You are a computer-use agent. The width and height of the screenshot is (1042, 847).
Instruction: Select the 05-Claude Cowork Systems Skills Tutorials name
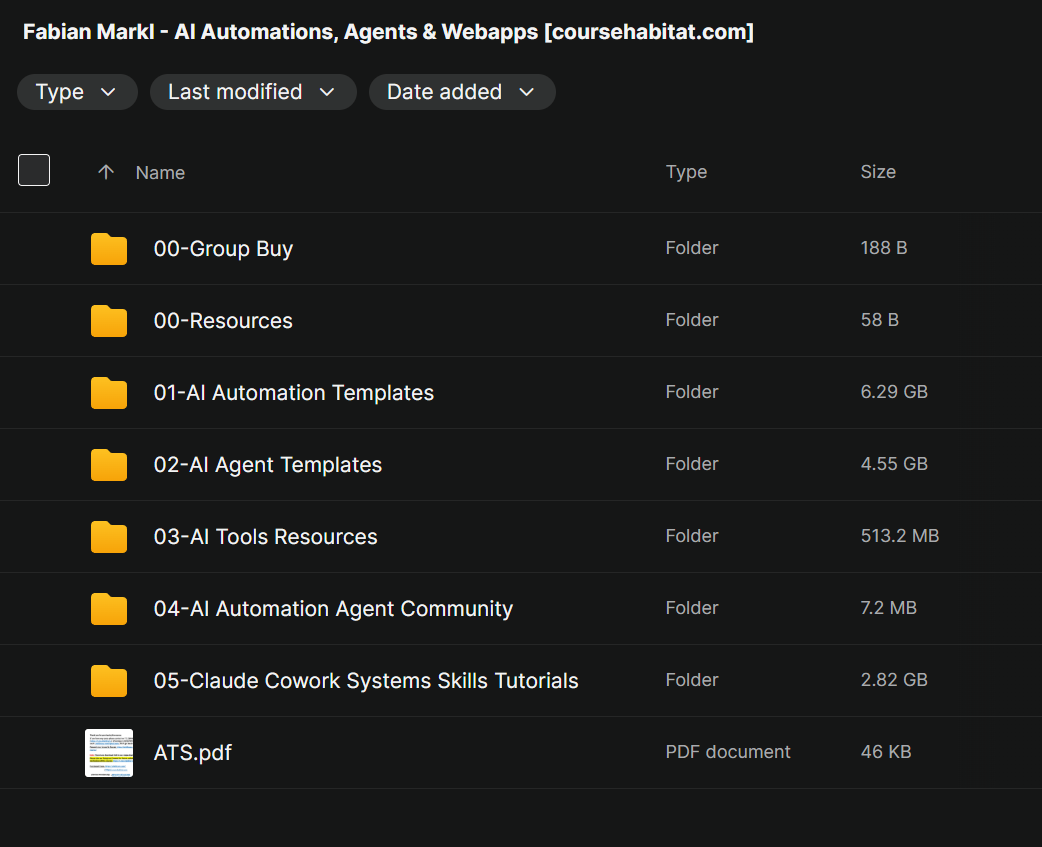coord(366,681)
